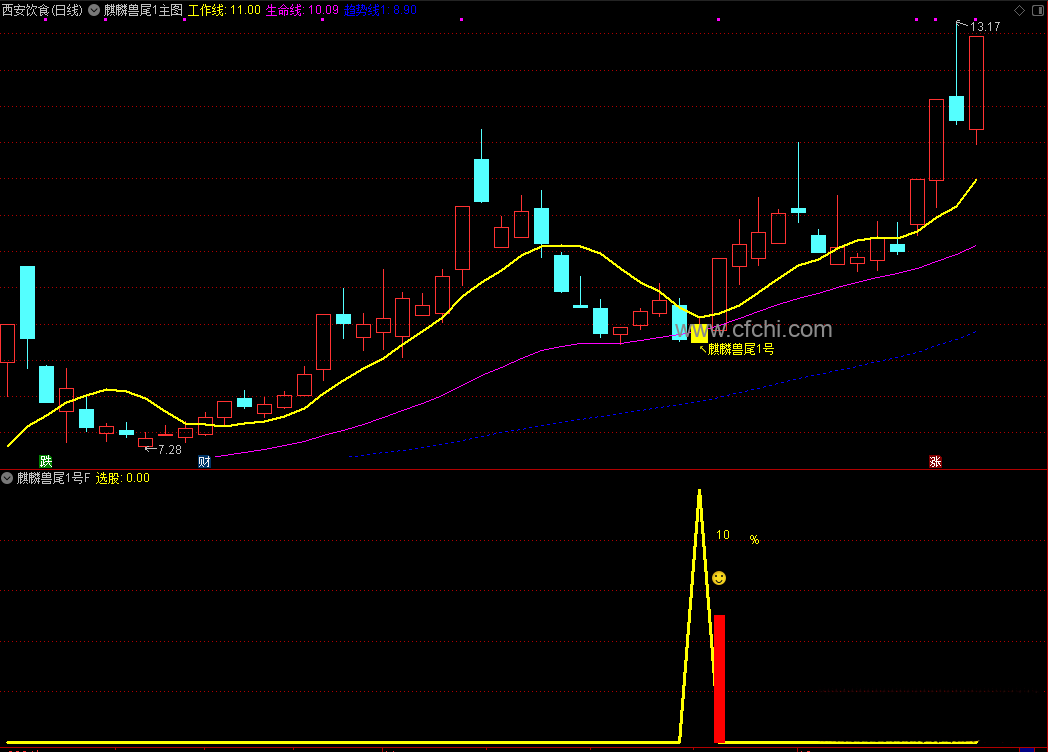Open the 麒麟兽尾1号F sub-indicator dropdown arrow
The width and height of the screenshot is (1048, 752).
pyautogui.click(x=7, y=478)
